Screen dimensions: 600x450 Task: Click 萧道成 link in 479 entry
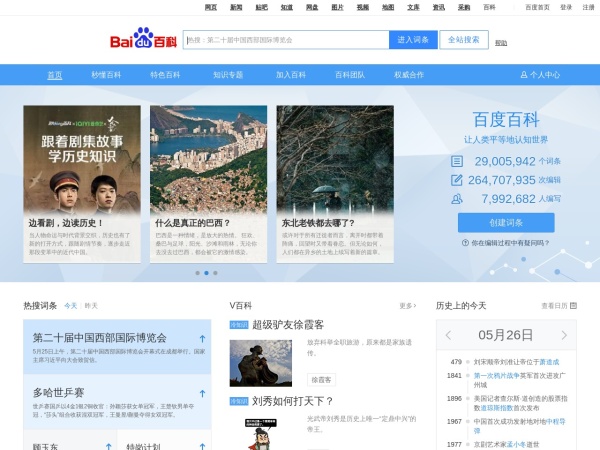pyautogui.click(x=549, y=362)
